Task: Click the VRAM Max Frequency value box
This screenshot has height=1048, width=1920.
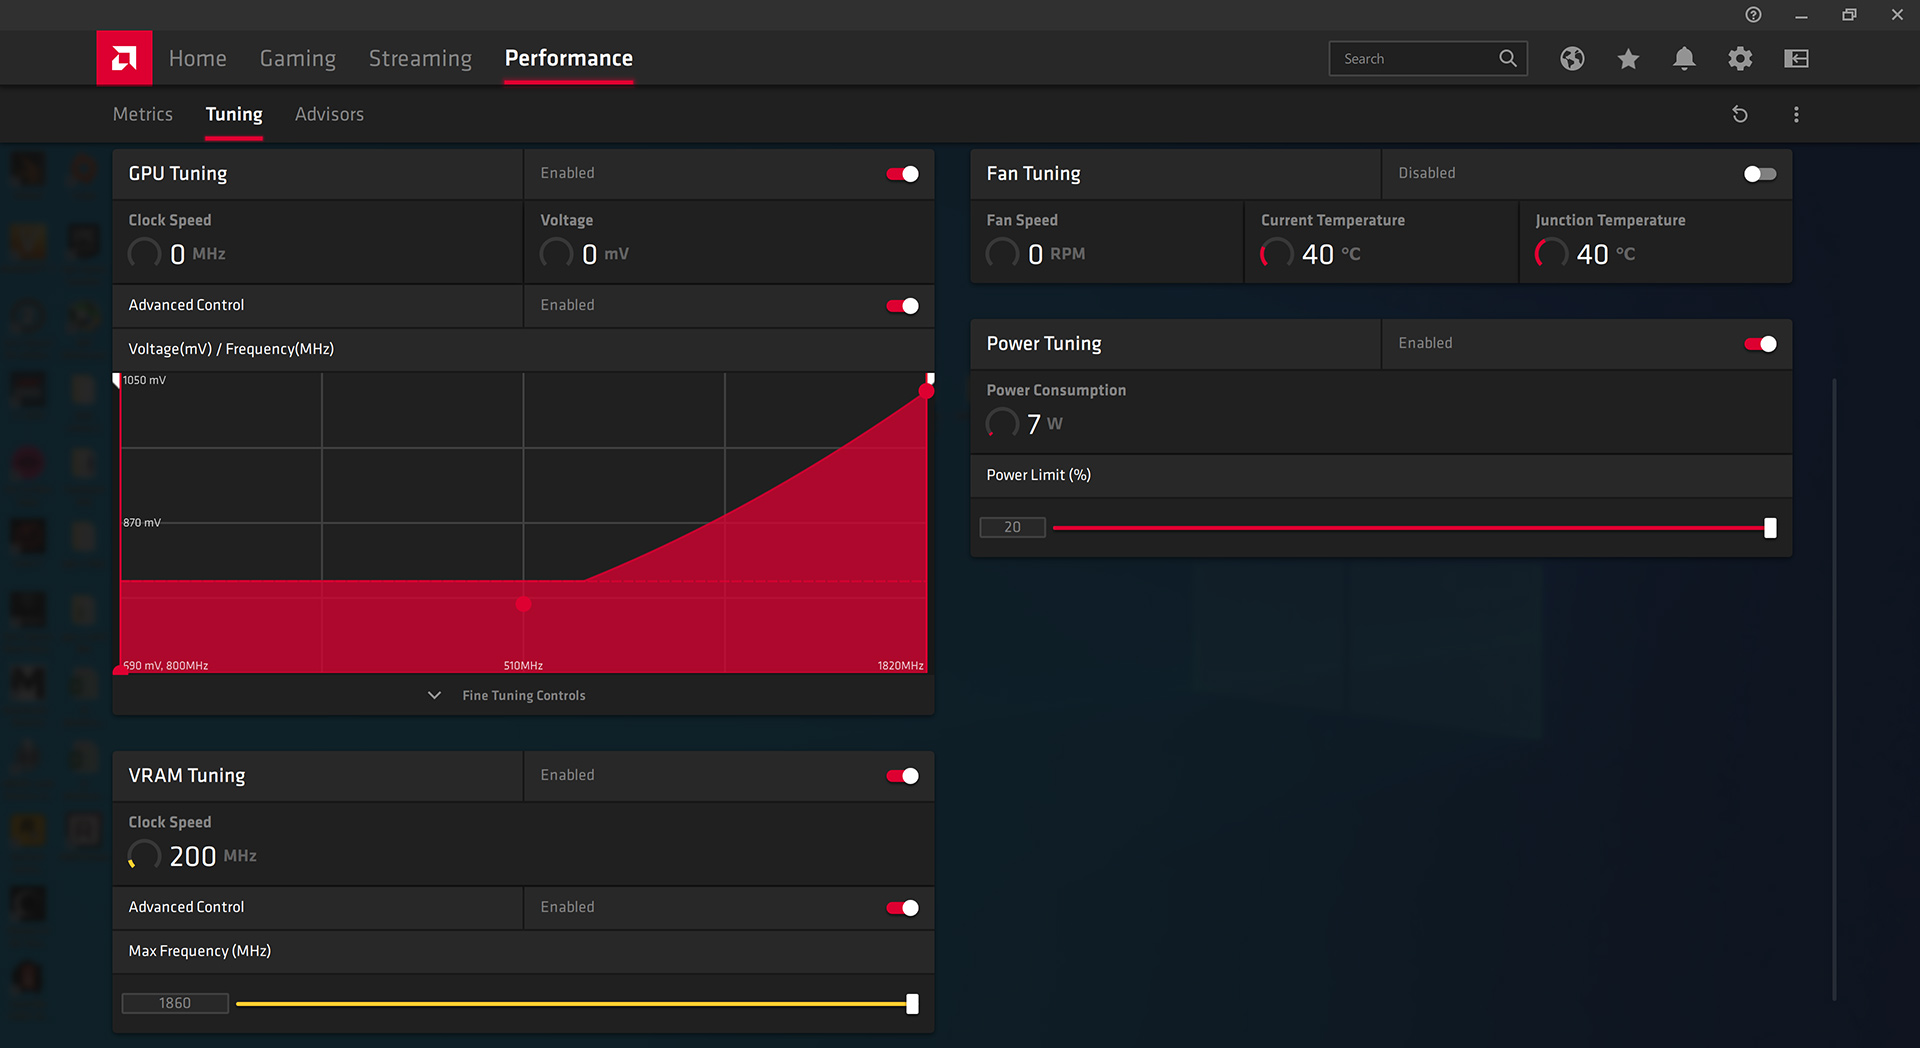Action: (175, 1003)
